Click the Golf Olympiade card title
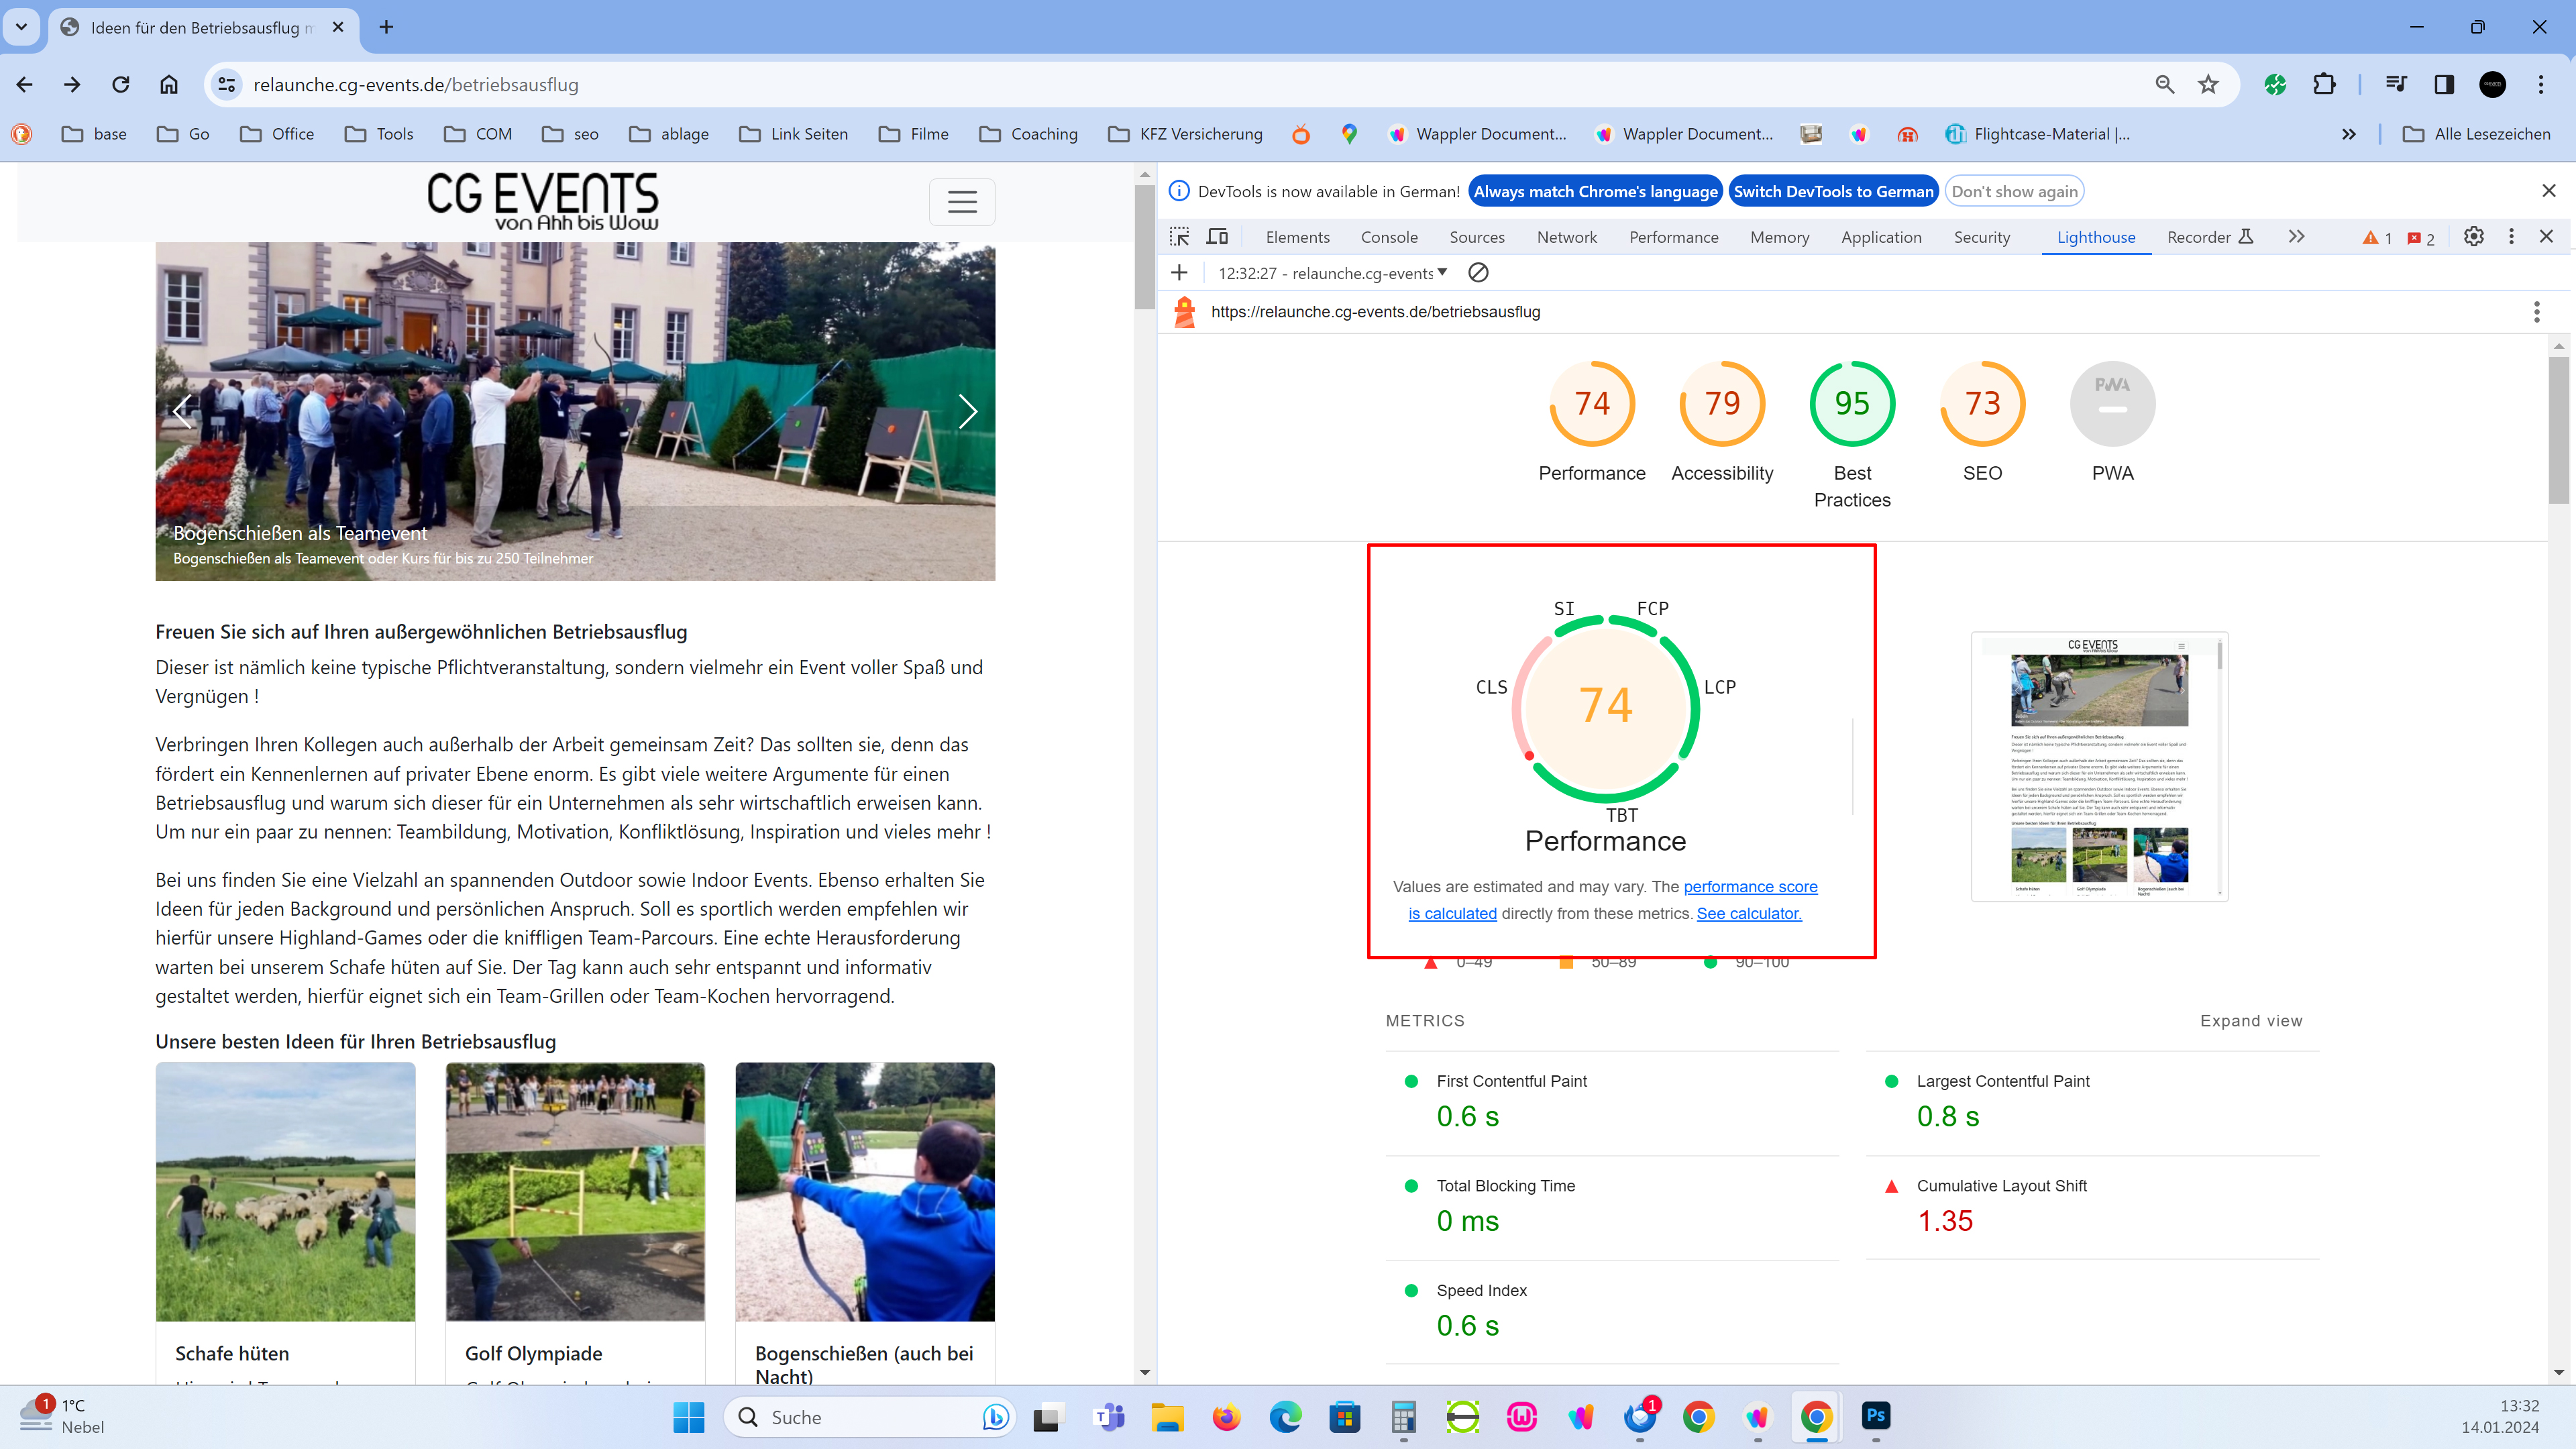 click(x=533, y=1353)
